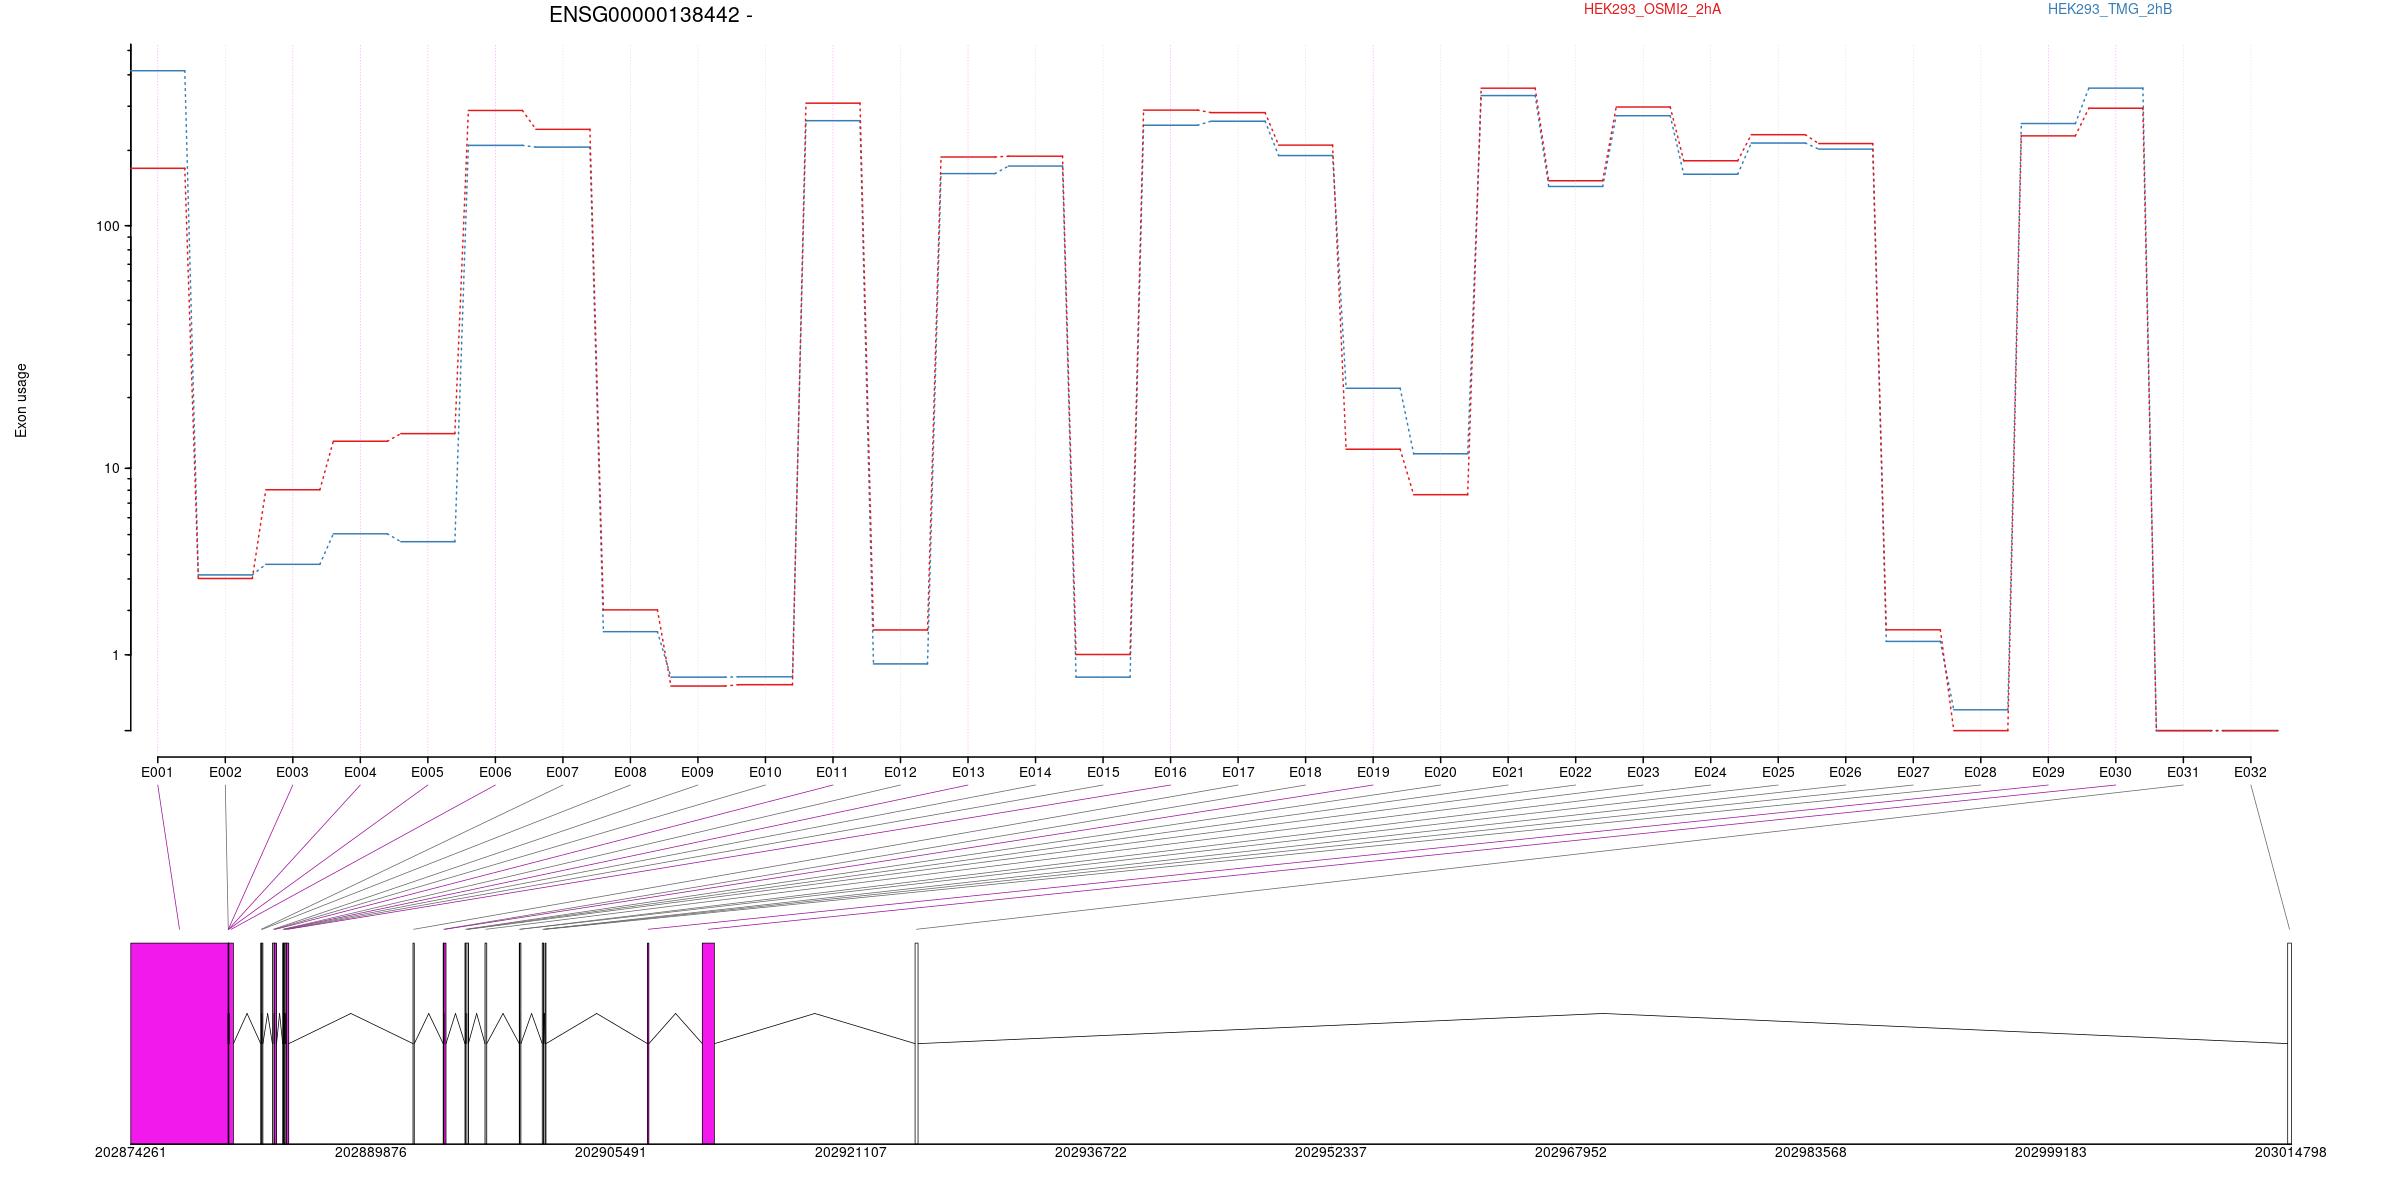Select exon label E025
Image resolution: width=2400 pixels, height=1200 pixels.
pyautogui.click(x=1778, y=772)
